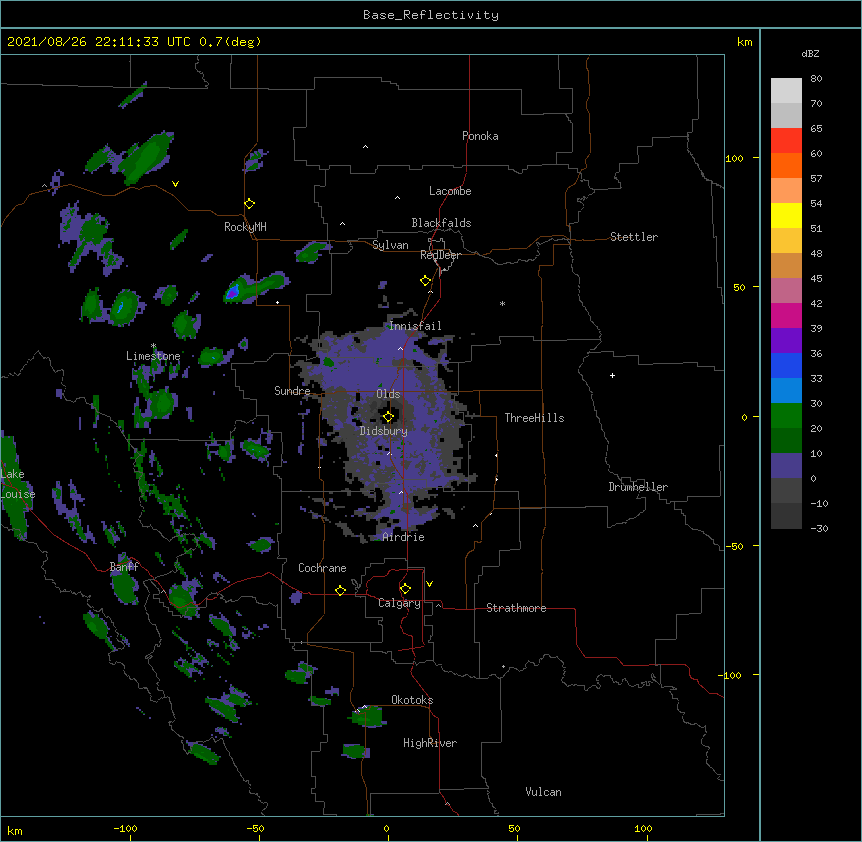862x842 pixels.
Task: Click the Sylvan label on map
Action: pyautogui.click(x=390, y=245)
